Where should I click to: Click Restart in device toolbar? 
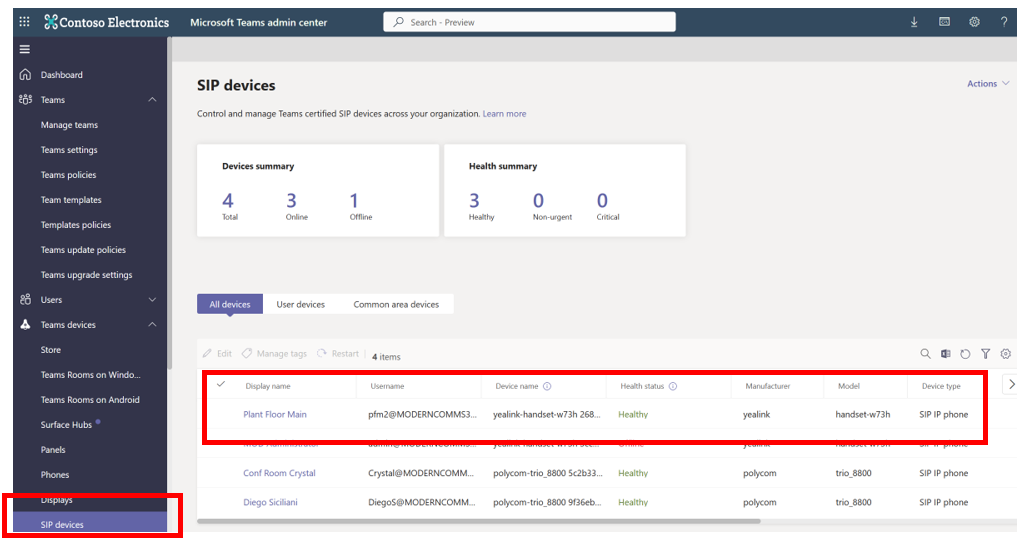pos(338,353)
